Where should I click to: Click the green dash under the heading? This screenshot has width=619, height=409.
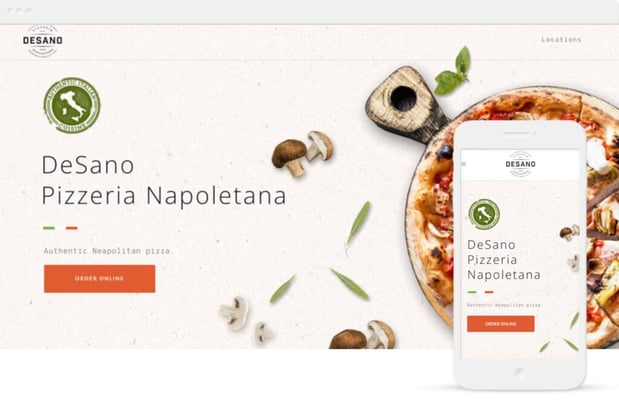pos(49,228)
